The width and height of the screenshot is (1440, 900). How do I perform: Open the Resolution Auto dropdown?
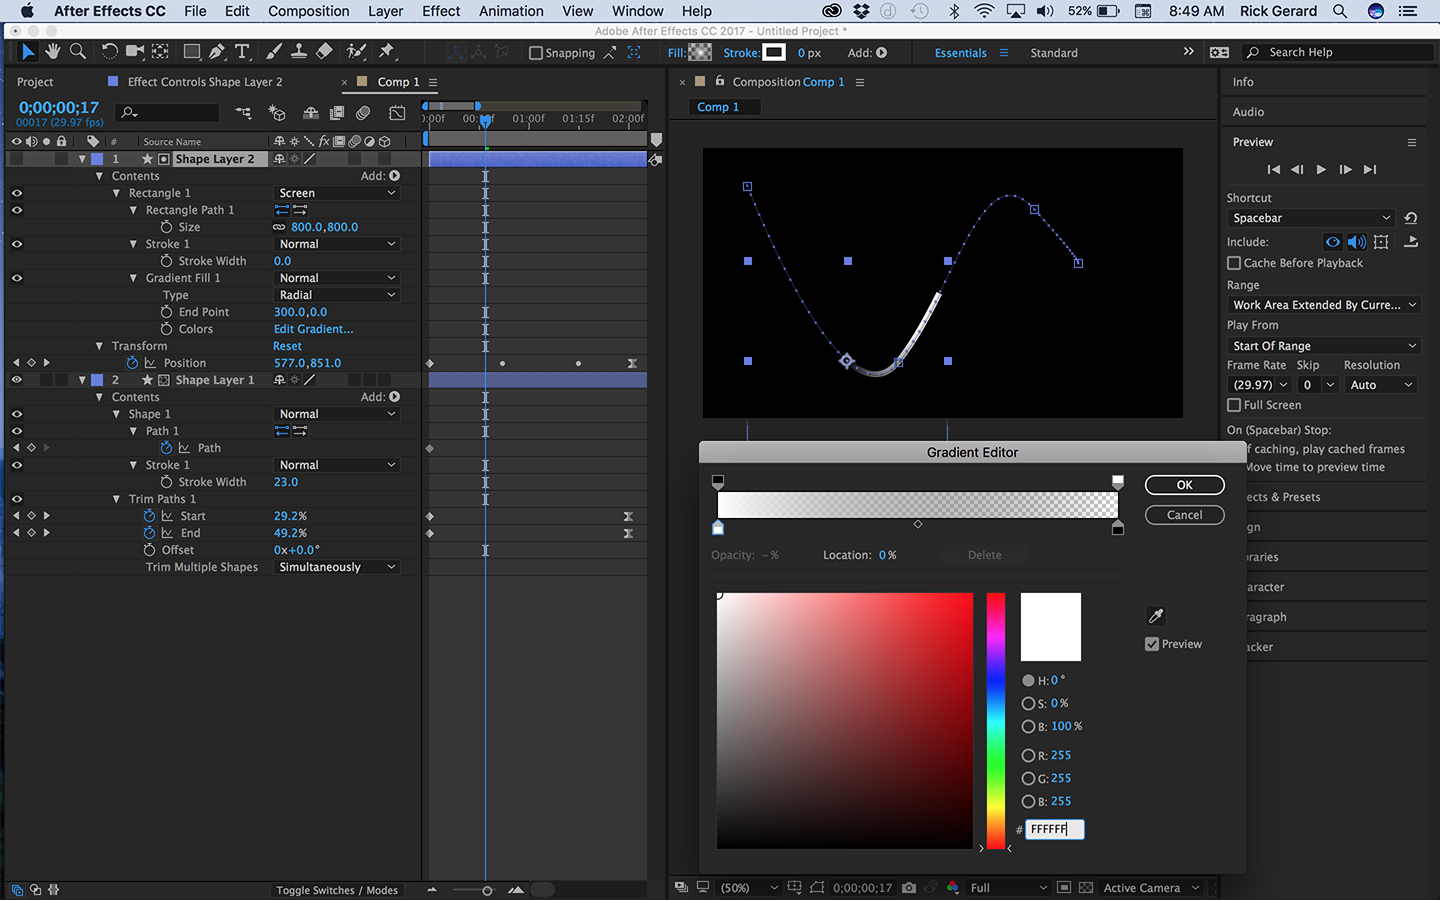point(1381,385)
